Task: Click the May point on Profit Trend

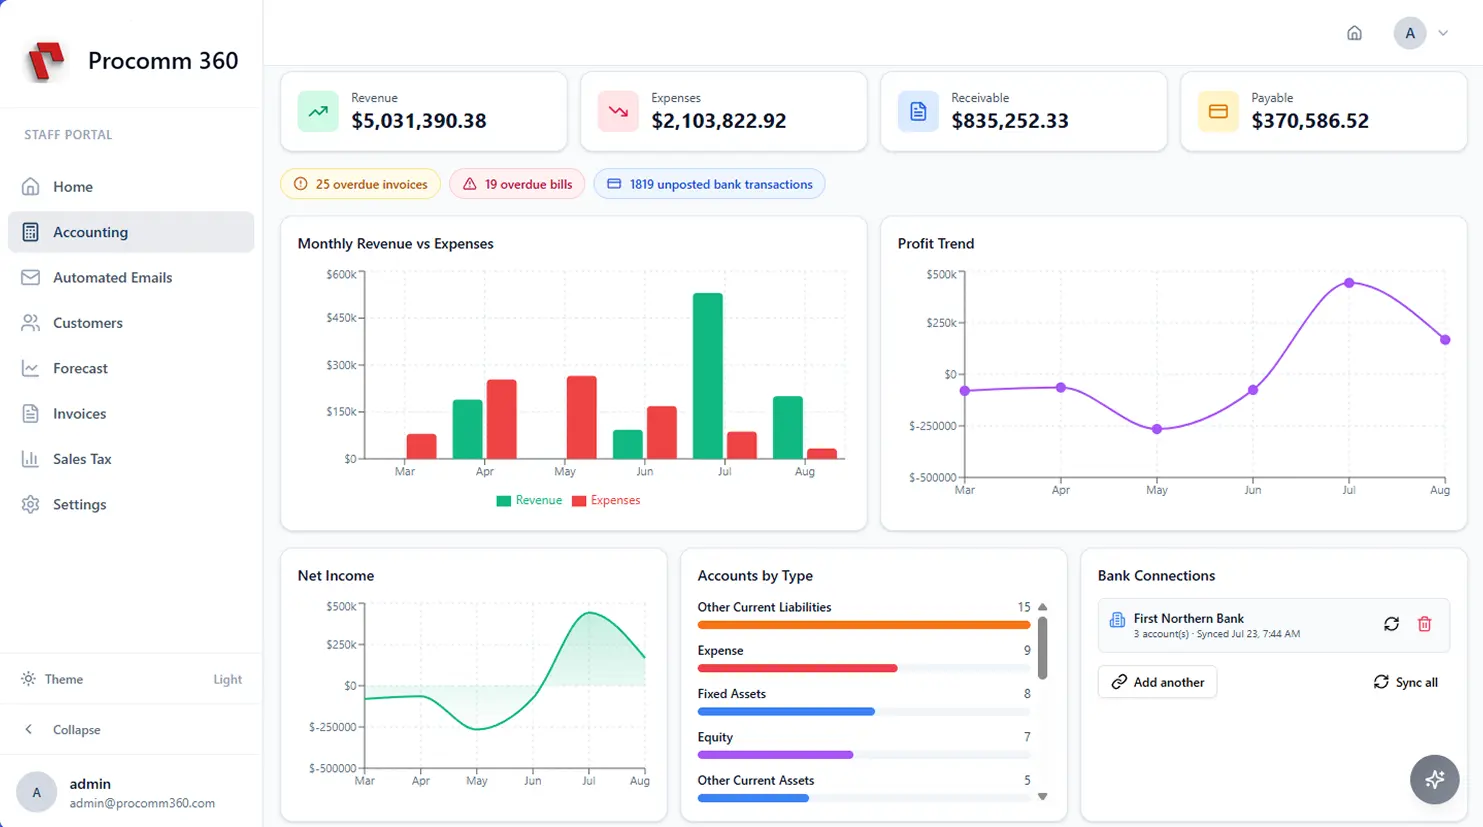Action: click(x=1157, y=429)
